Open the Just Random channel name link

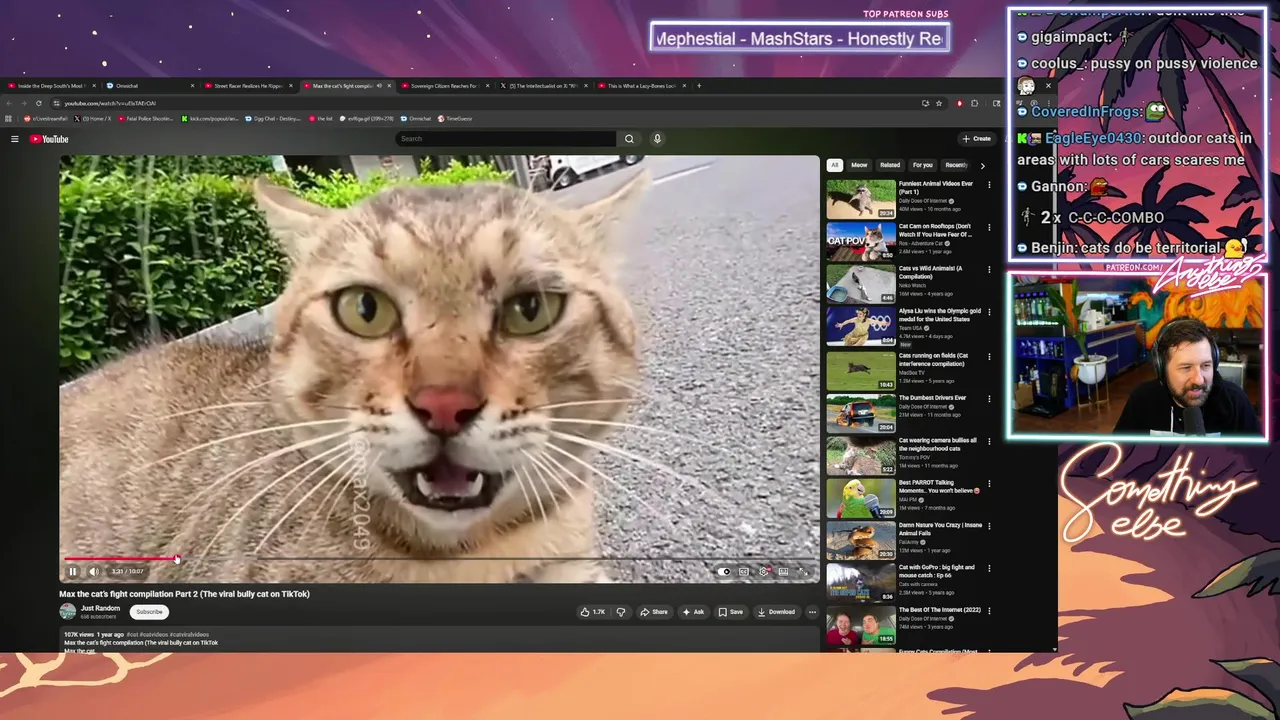click(100, 608)
